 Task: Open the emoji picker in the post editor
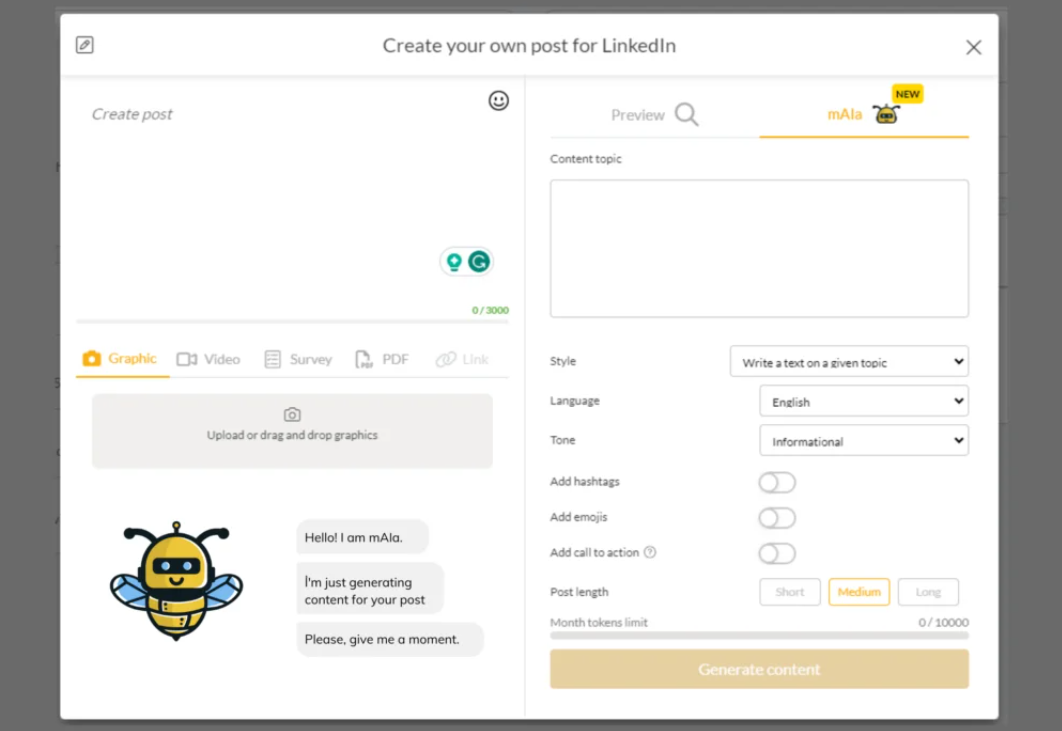click(498, 101)
